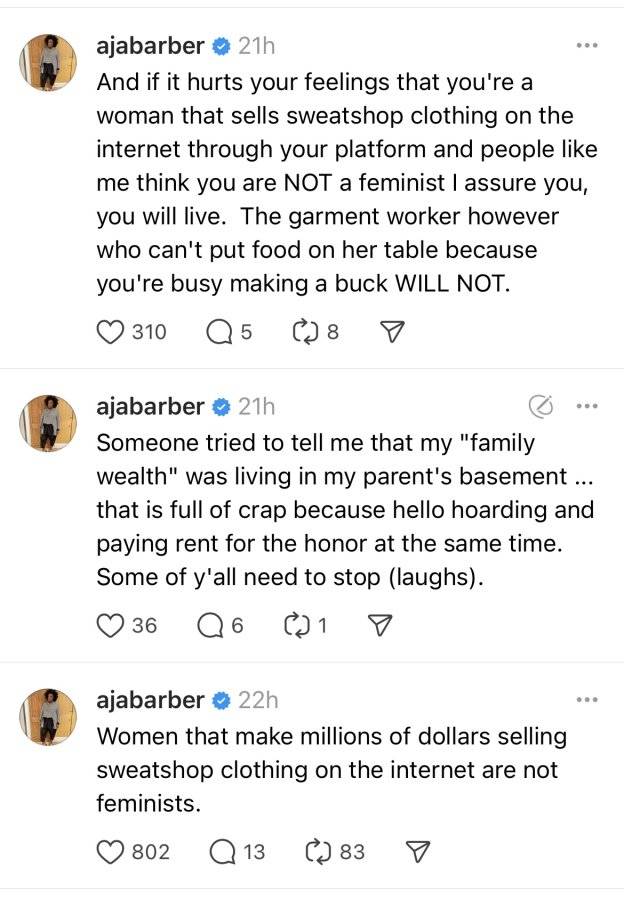Screen dimensions: 624x900
Task: Open ajabarber username on the 22h post
Action: pyautogui.click(x=150, y=700)
